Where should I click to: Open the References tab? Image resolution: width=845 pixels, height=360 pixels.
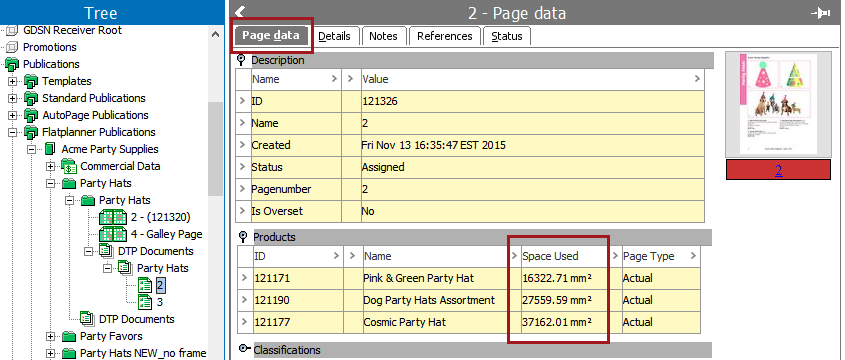pos(445,36)
